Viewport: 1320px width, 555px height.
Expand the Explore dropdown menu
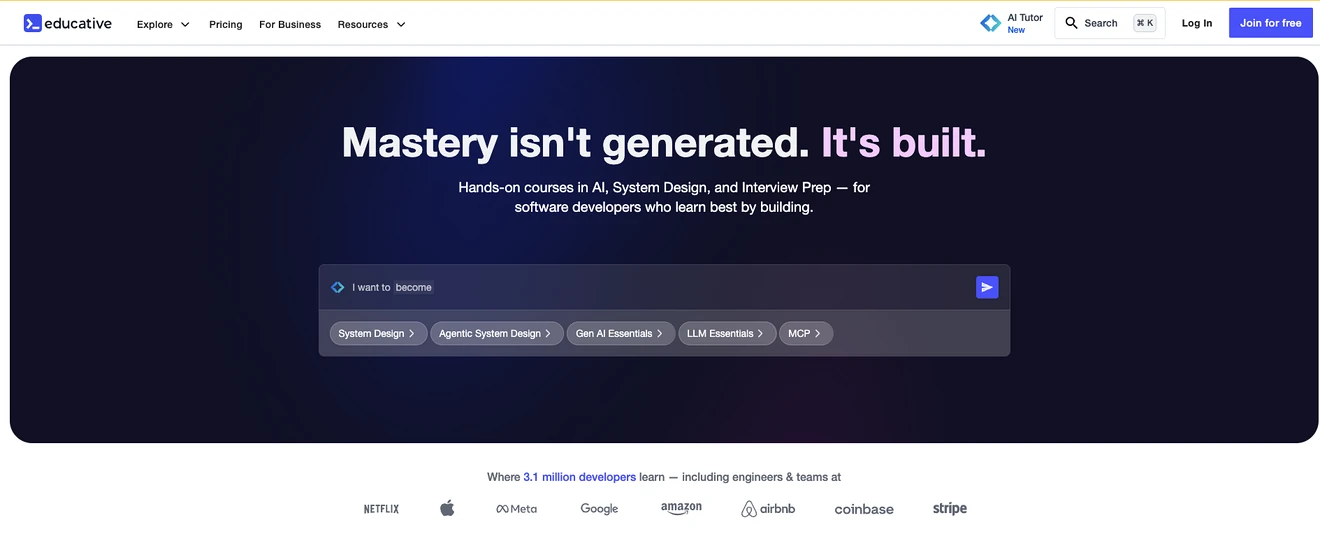pyautogui.click(x=163, y=24)
